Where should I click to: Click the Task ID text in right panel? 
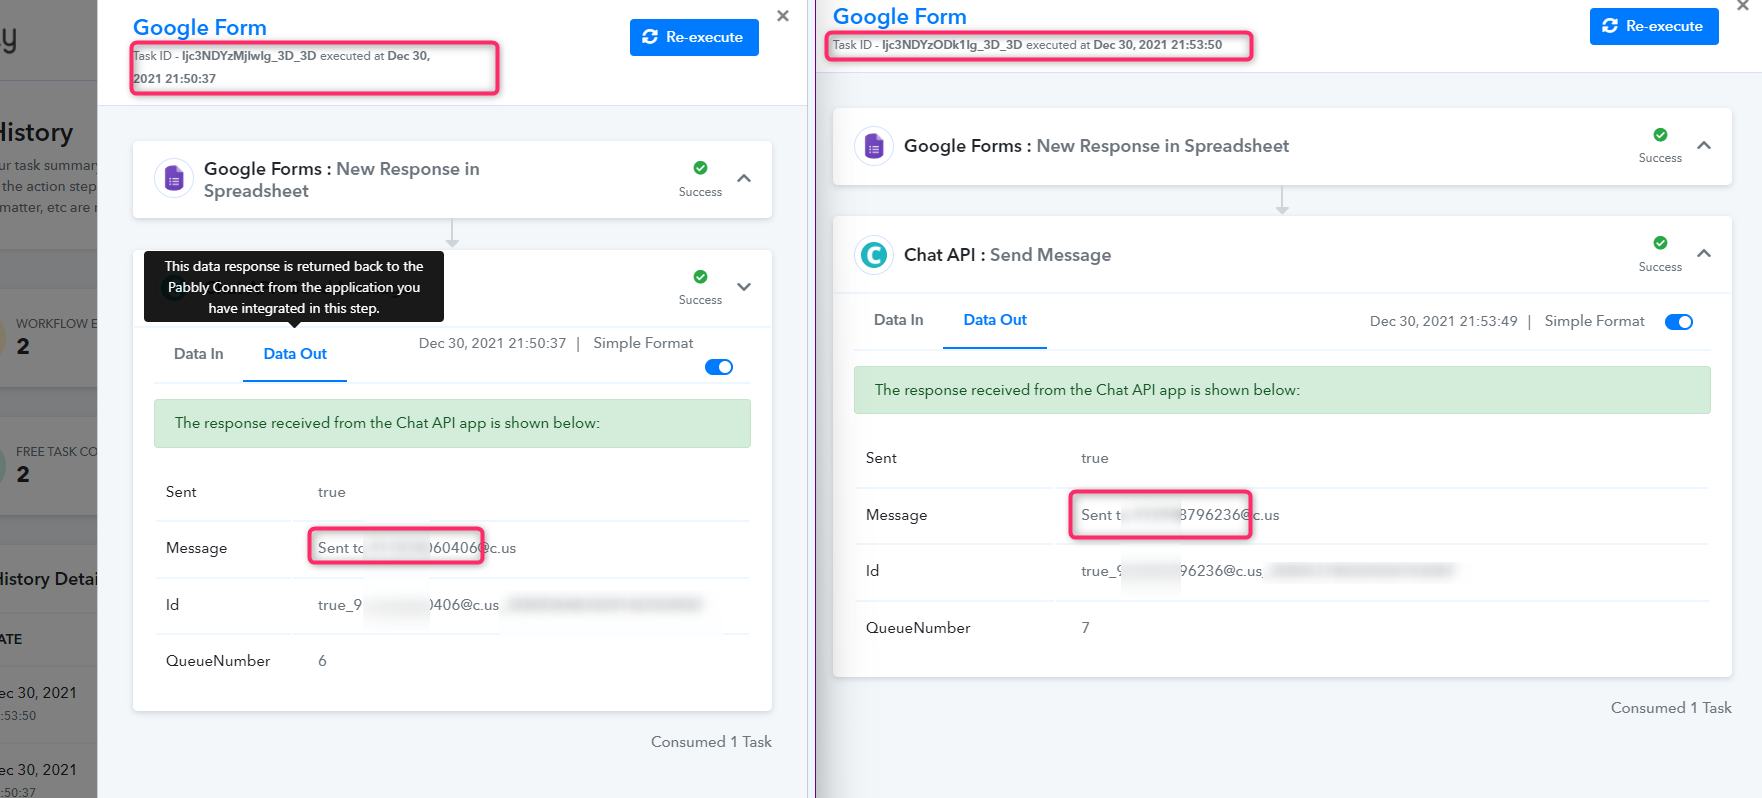pyautogui.click(x=1028, y=45)
